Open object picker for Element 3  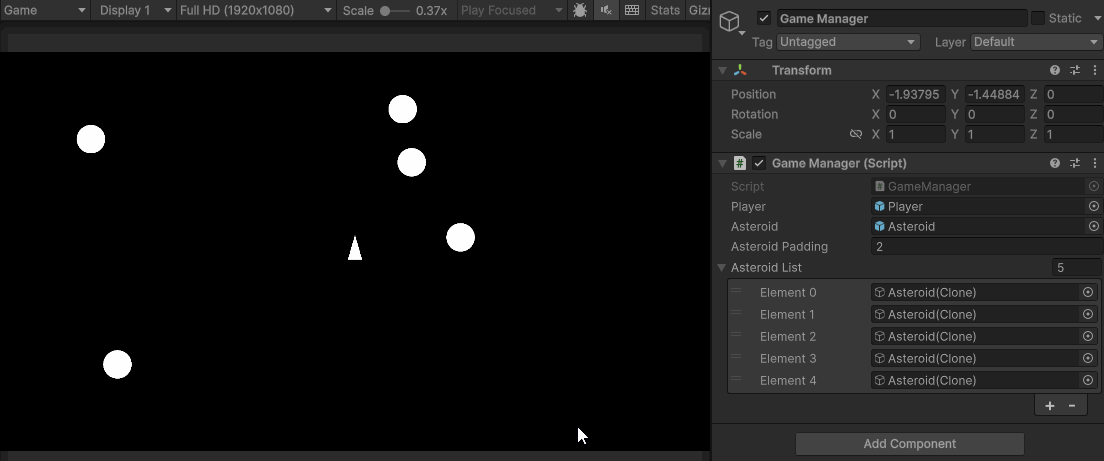click(x=1088, y=358)
